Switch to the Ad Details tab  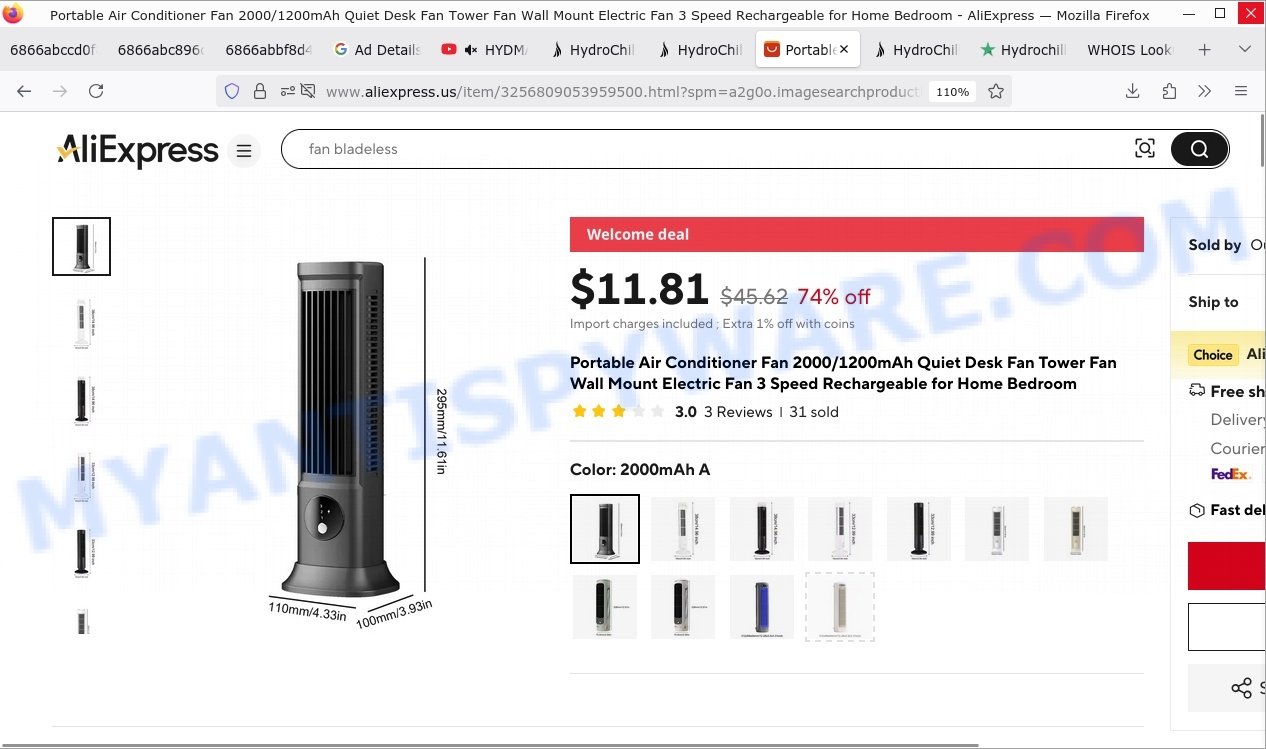point(376,50)
